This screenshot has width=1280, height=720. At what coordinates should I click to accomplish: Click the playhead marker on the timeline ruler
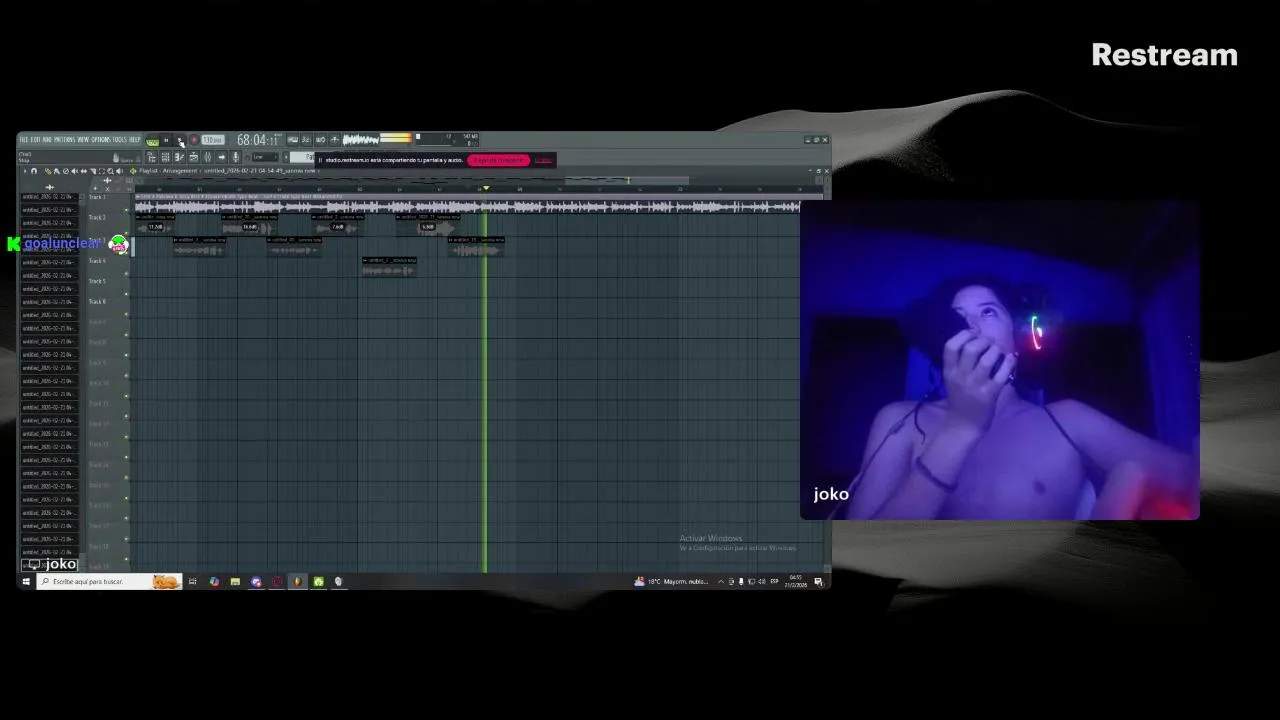[486, 188]
